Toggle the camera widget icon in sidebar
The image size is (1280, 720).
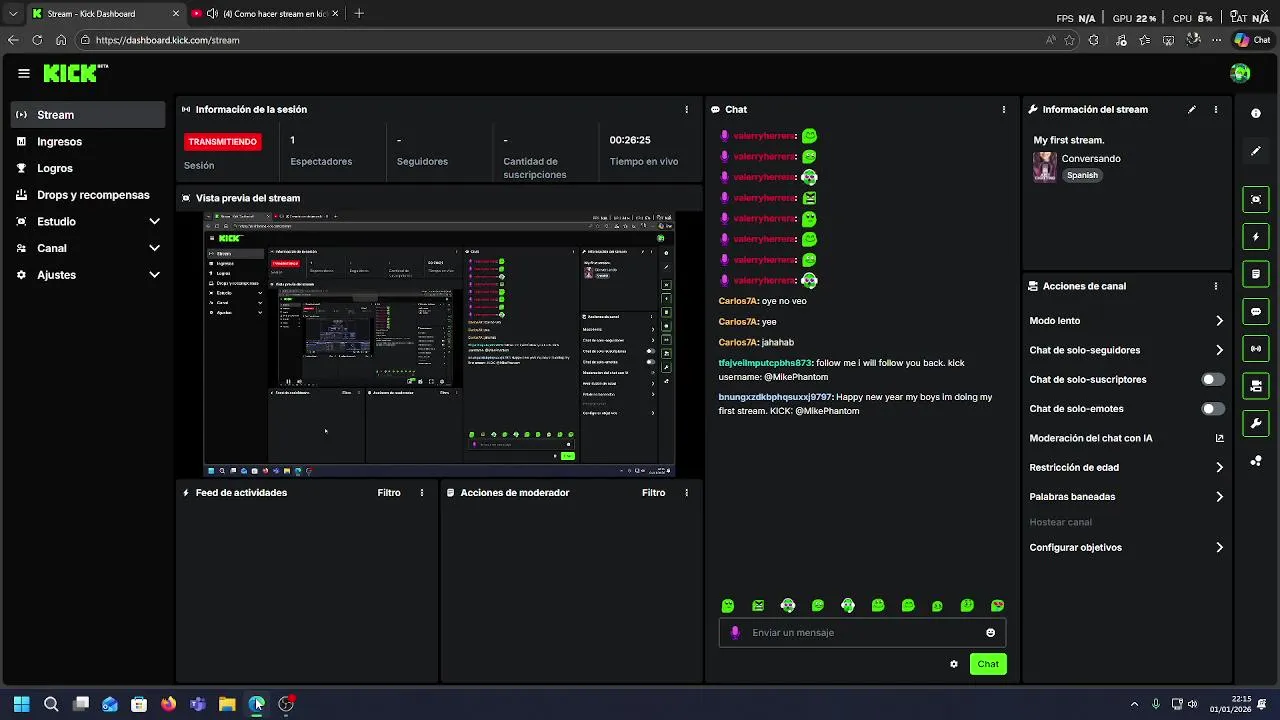[1256, 386]
